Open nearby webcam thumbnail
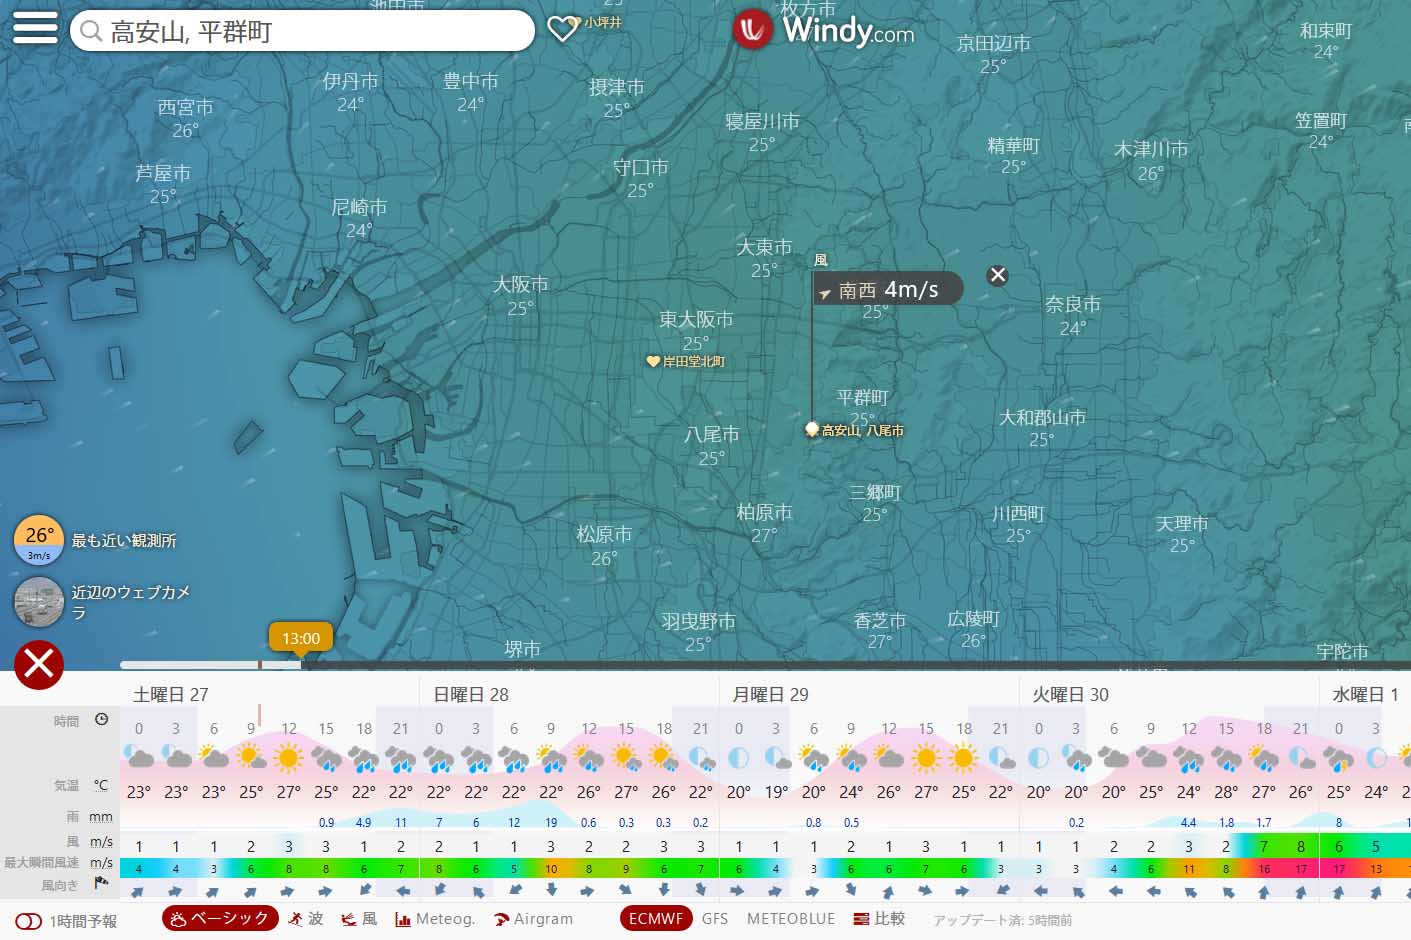 tap(39, 601)
